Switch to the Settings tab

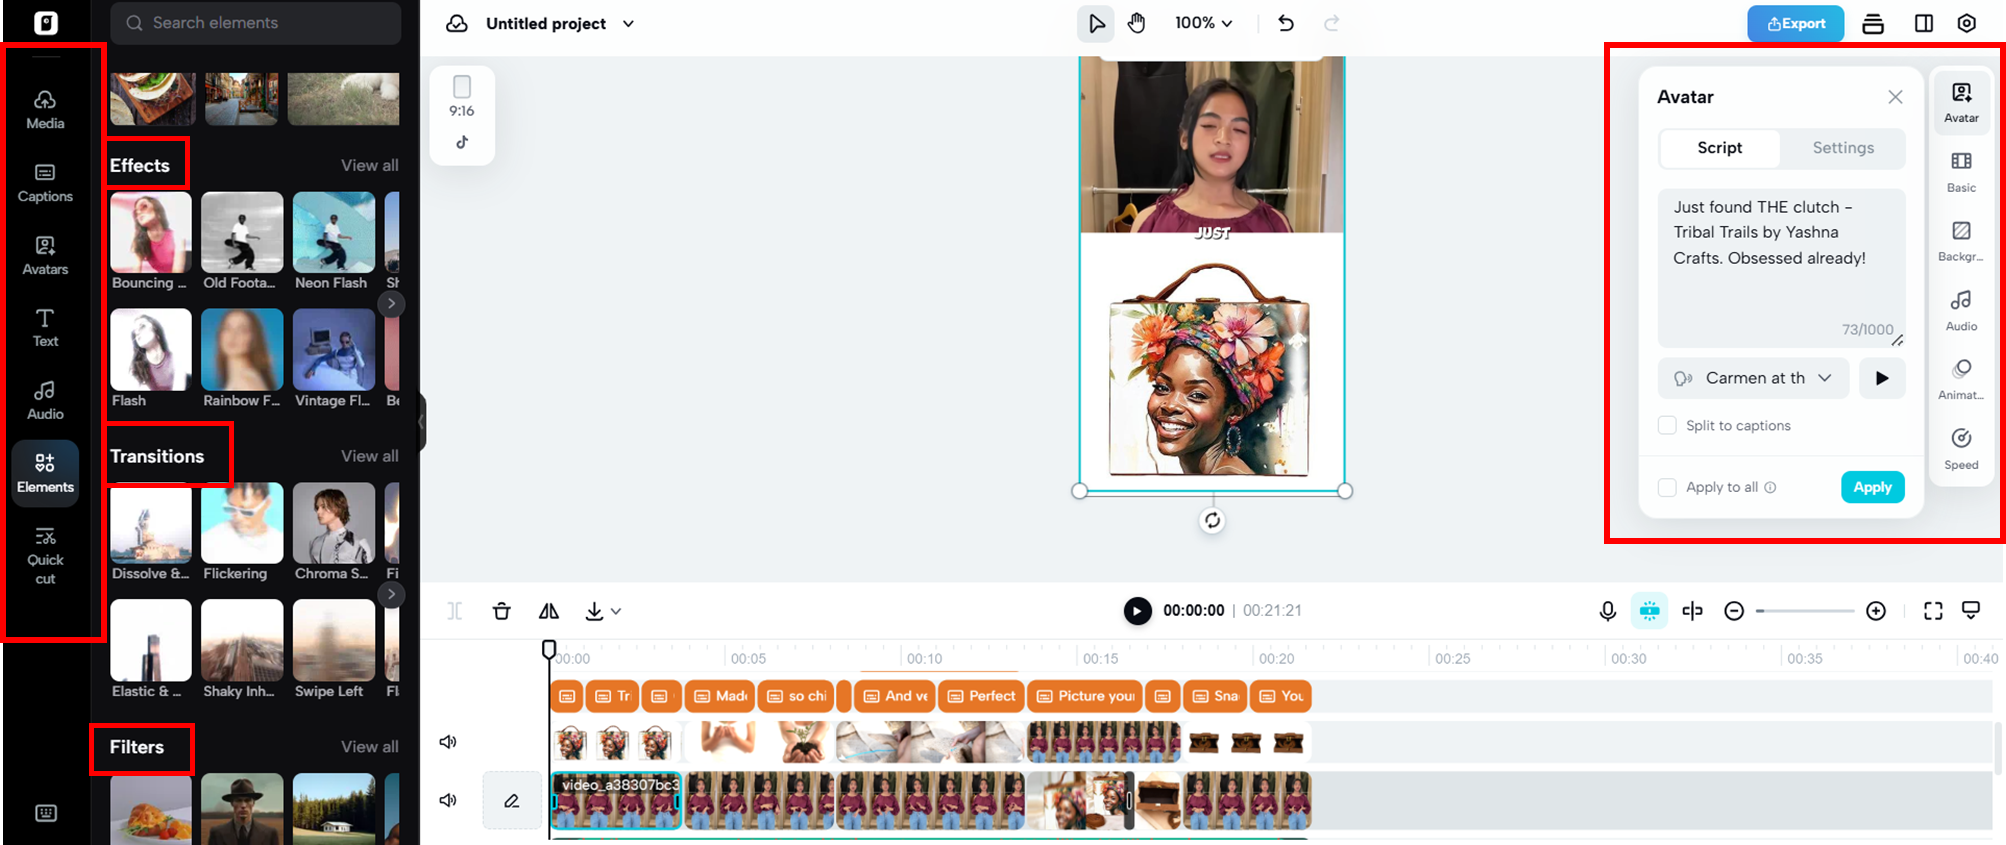point(1843,148)
